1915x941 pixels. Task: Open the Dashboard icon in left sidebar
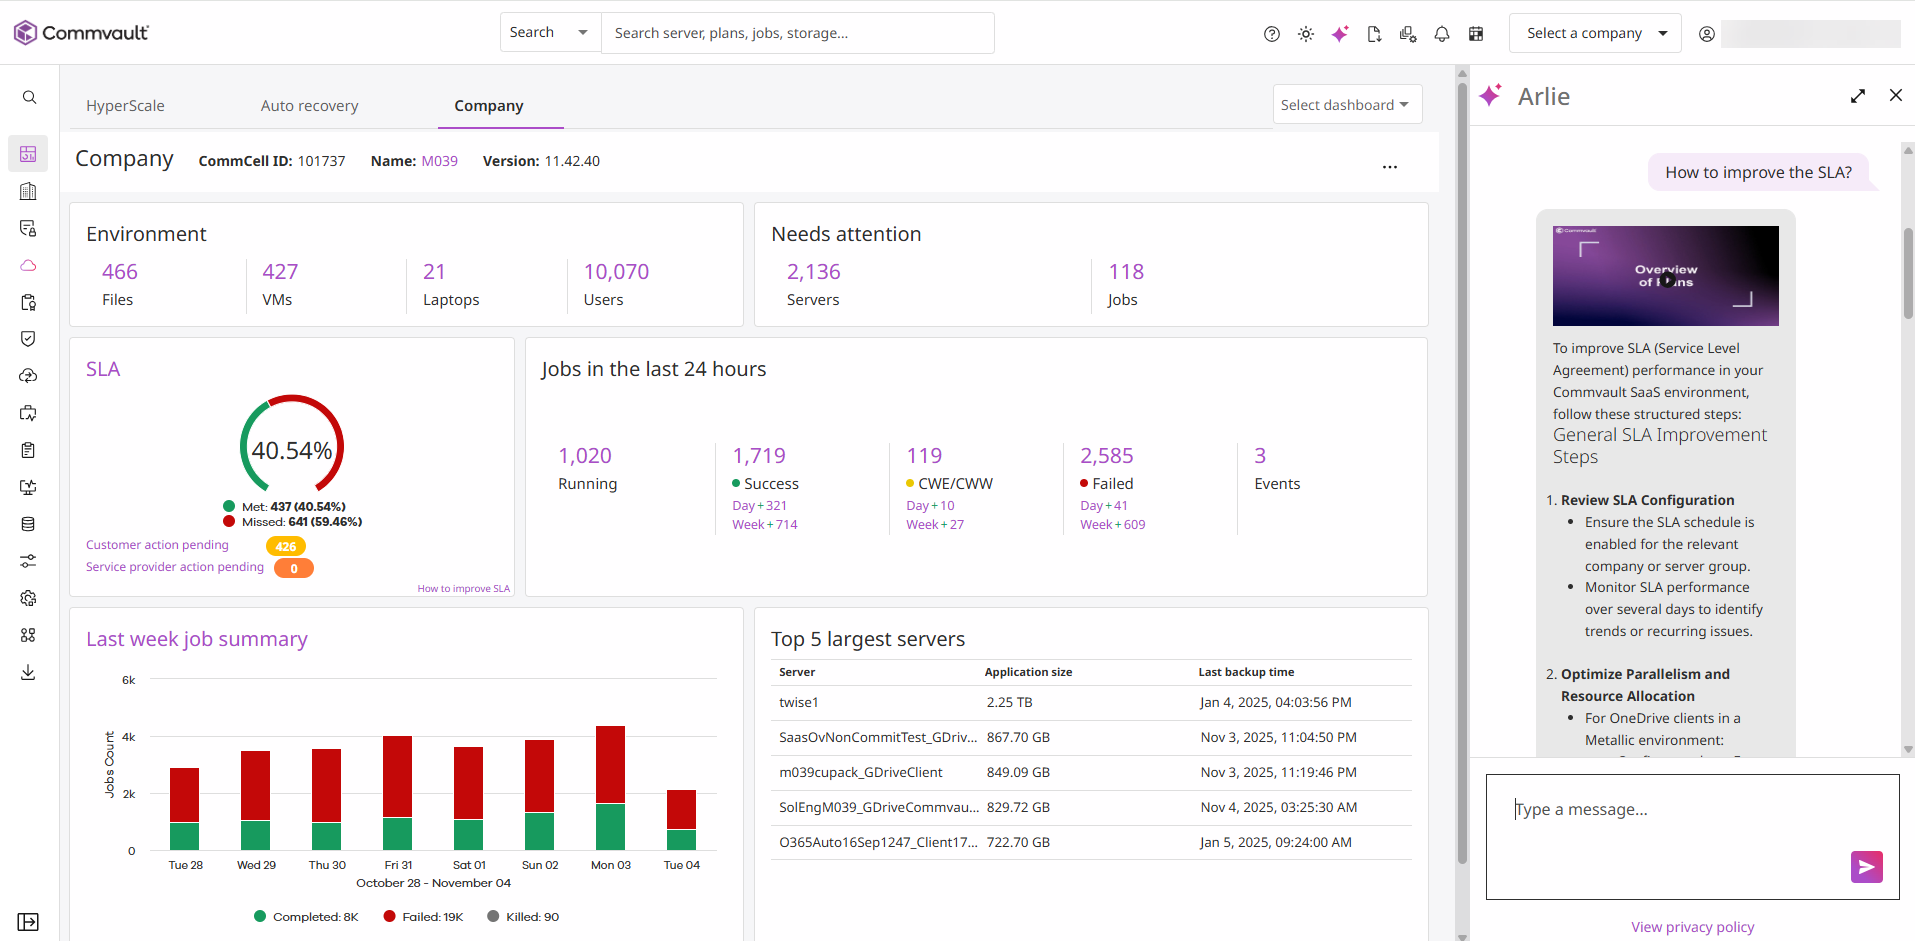[28, 154]
